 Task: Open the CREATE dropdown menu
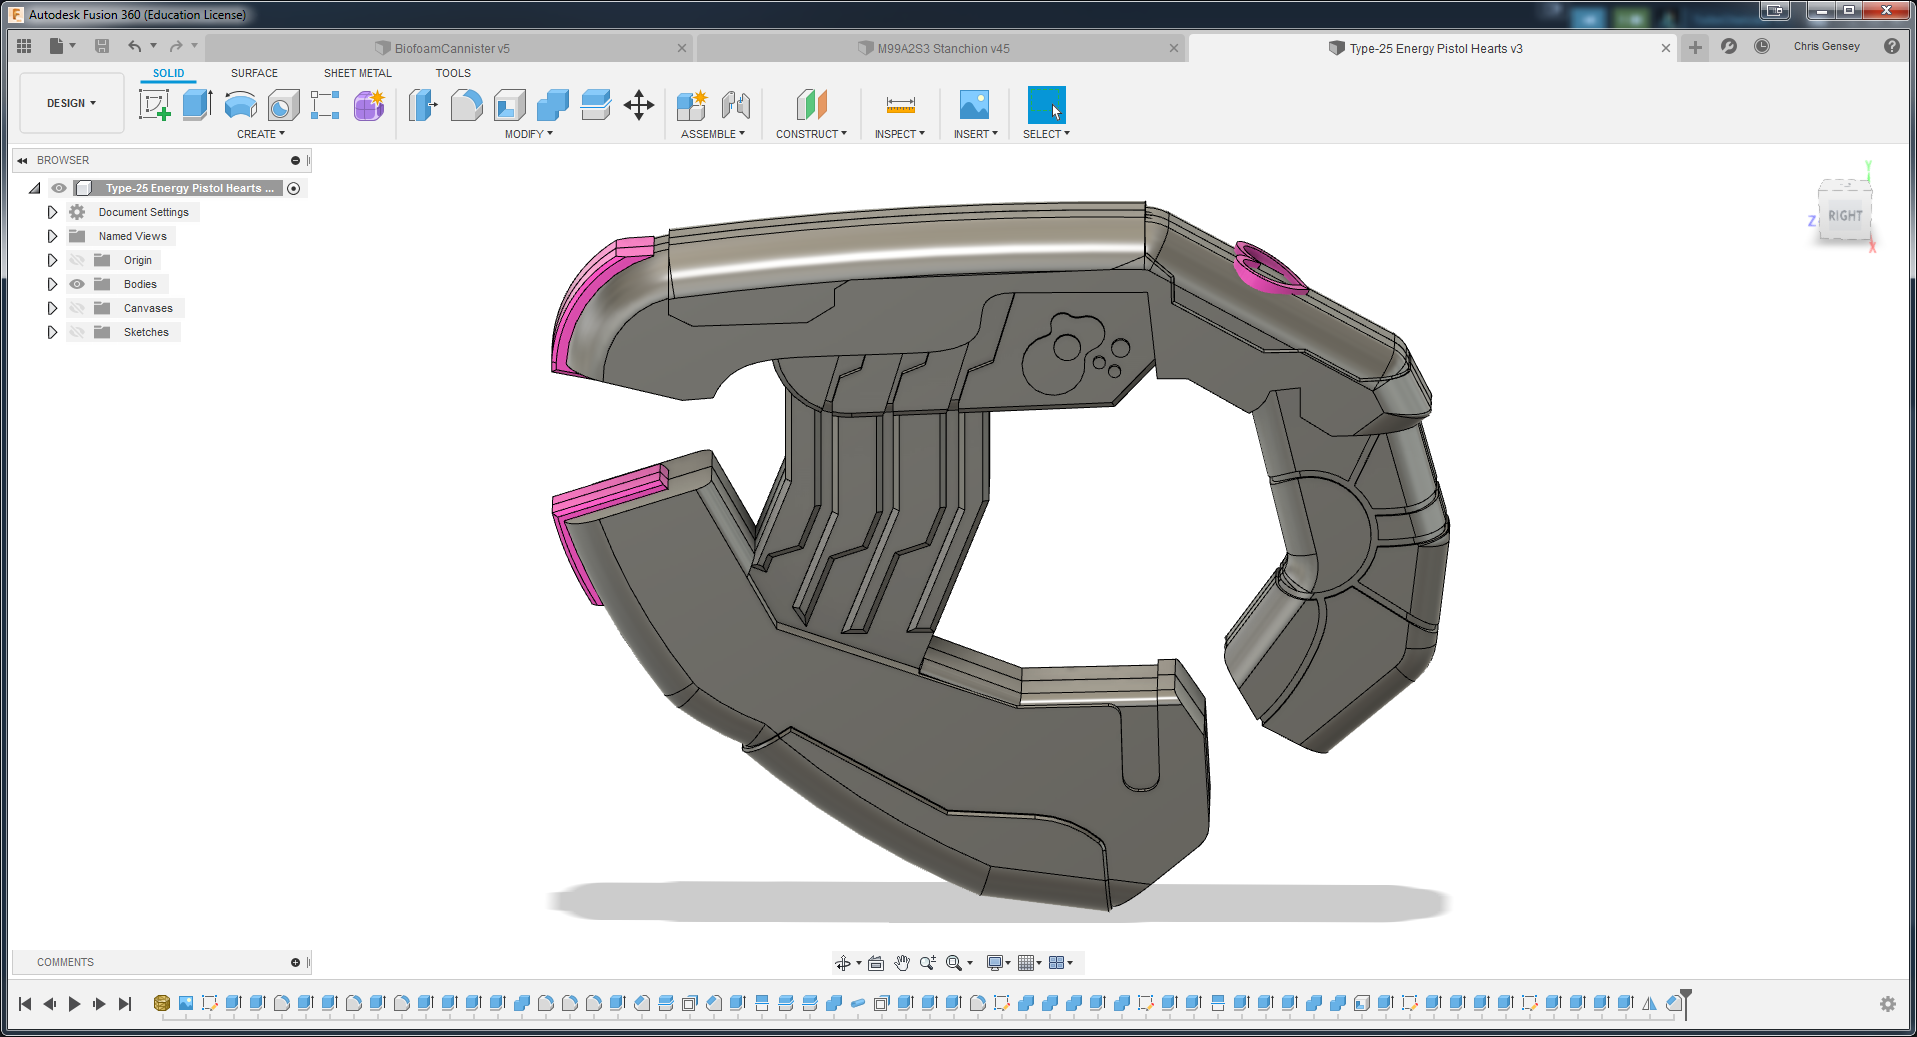coord(260,134)
